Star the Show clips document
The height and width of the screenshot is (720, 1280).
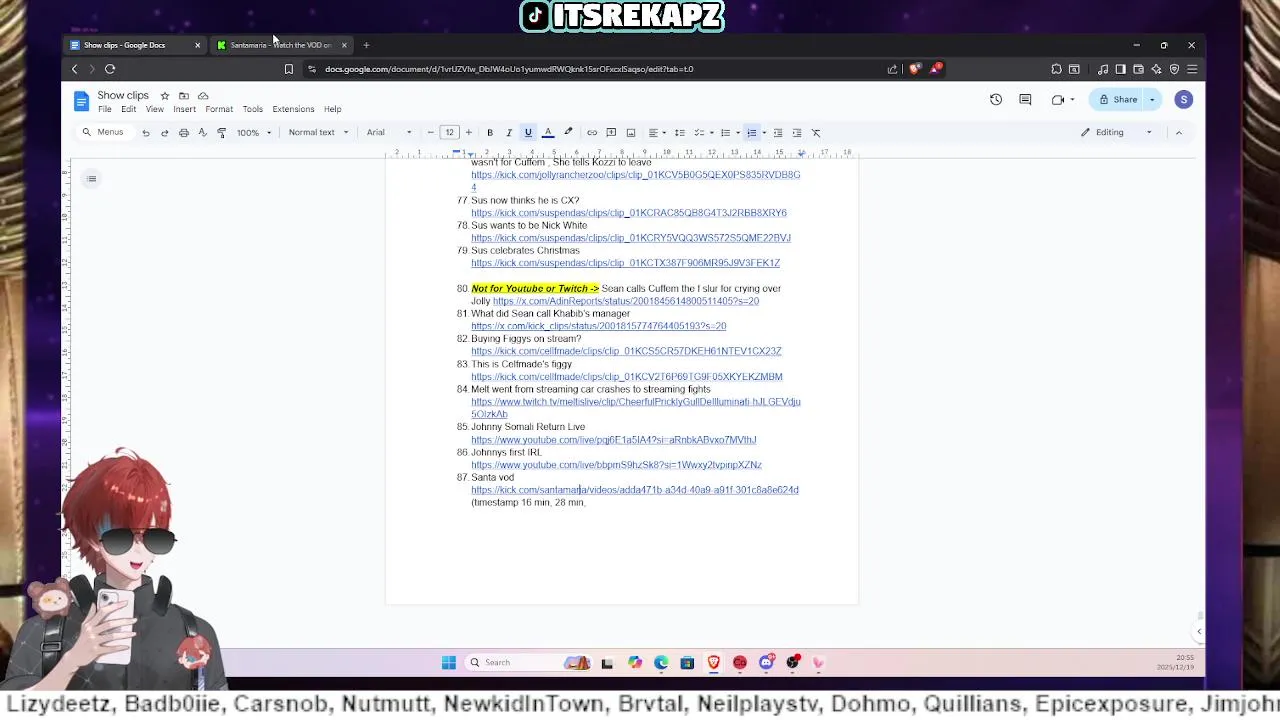pyautogui.click(x=165, y=96)
